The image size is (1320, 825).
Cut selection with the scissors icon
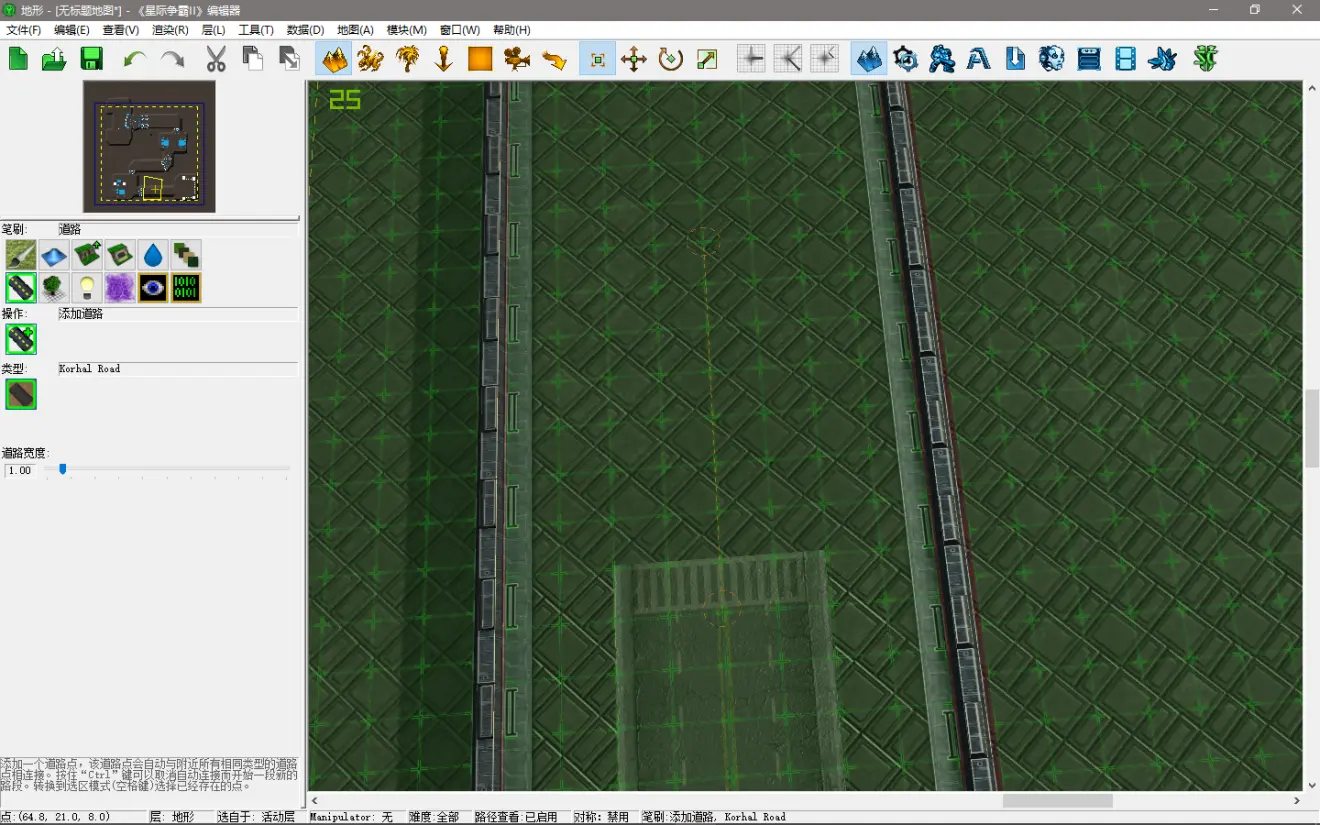pyautogui.click(x=216, y=59)
